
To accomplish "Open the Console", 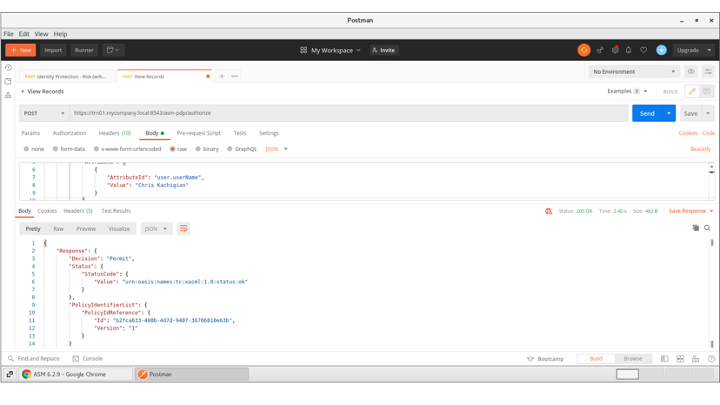I will coord(88,359).
